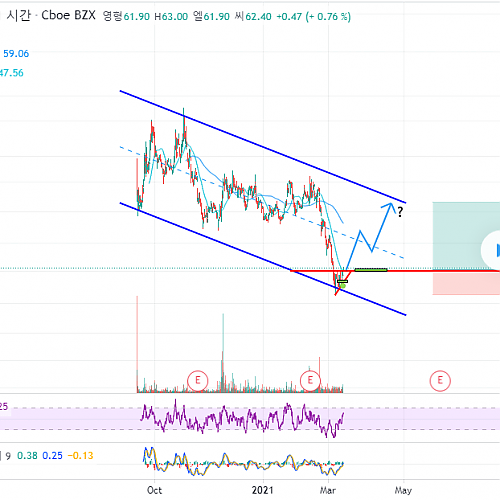Viewport: 500px width, 500px height.
Task: Click the moving average value 59.06
Action: coord(16,54)
